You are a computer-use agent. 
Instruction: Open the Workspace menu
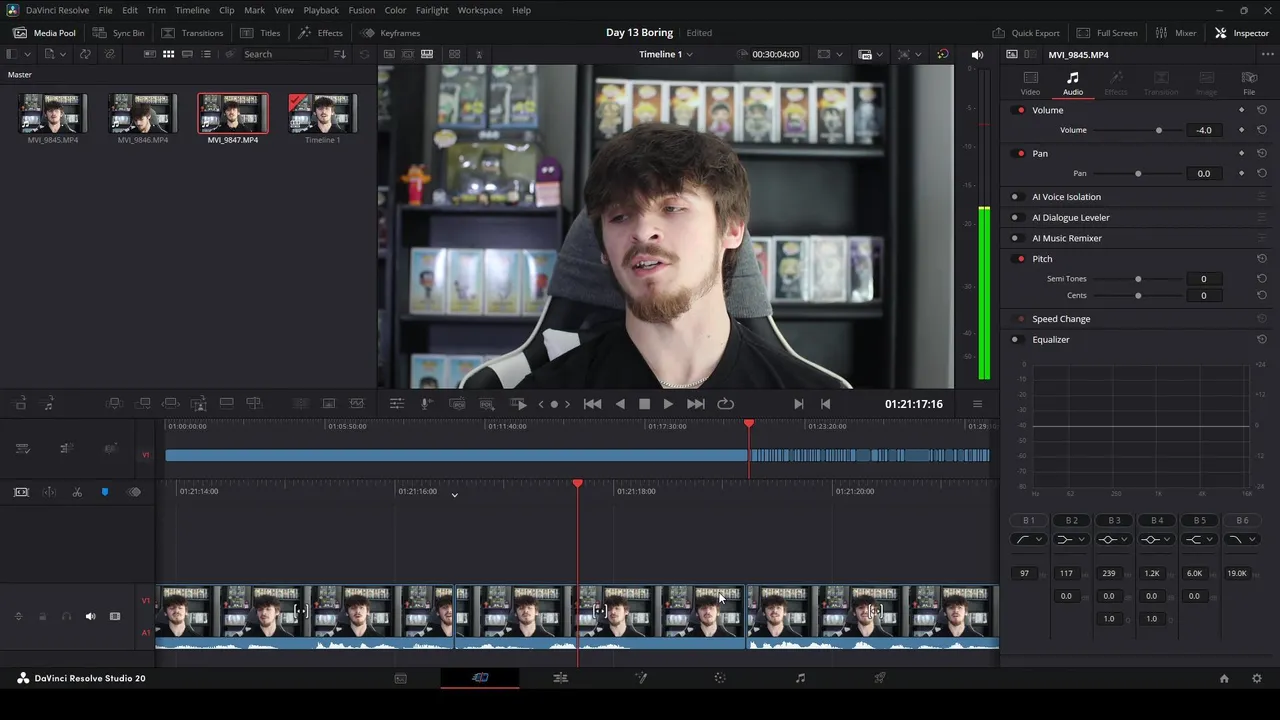pyautogui.click(x=480, y=10)
